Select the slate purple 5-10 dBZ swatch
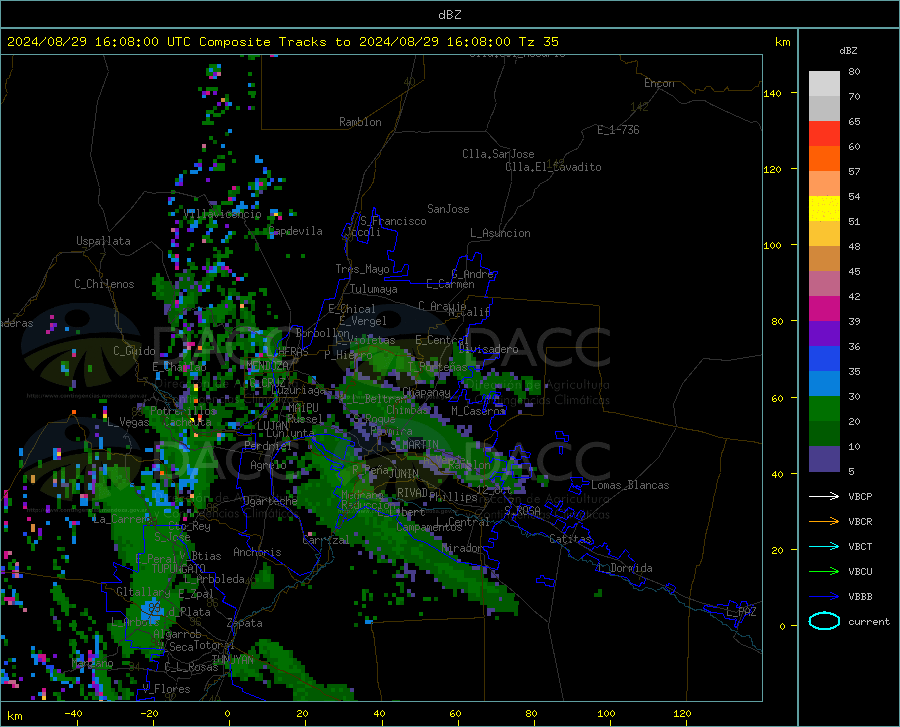 pyautogui.click(x=824, y=459)
